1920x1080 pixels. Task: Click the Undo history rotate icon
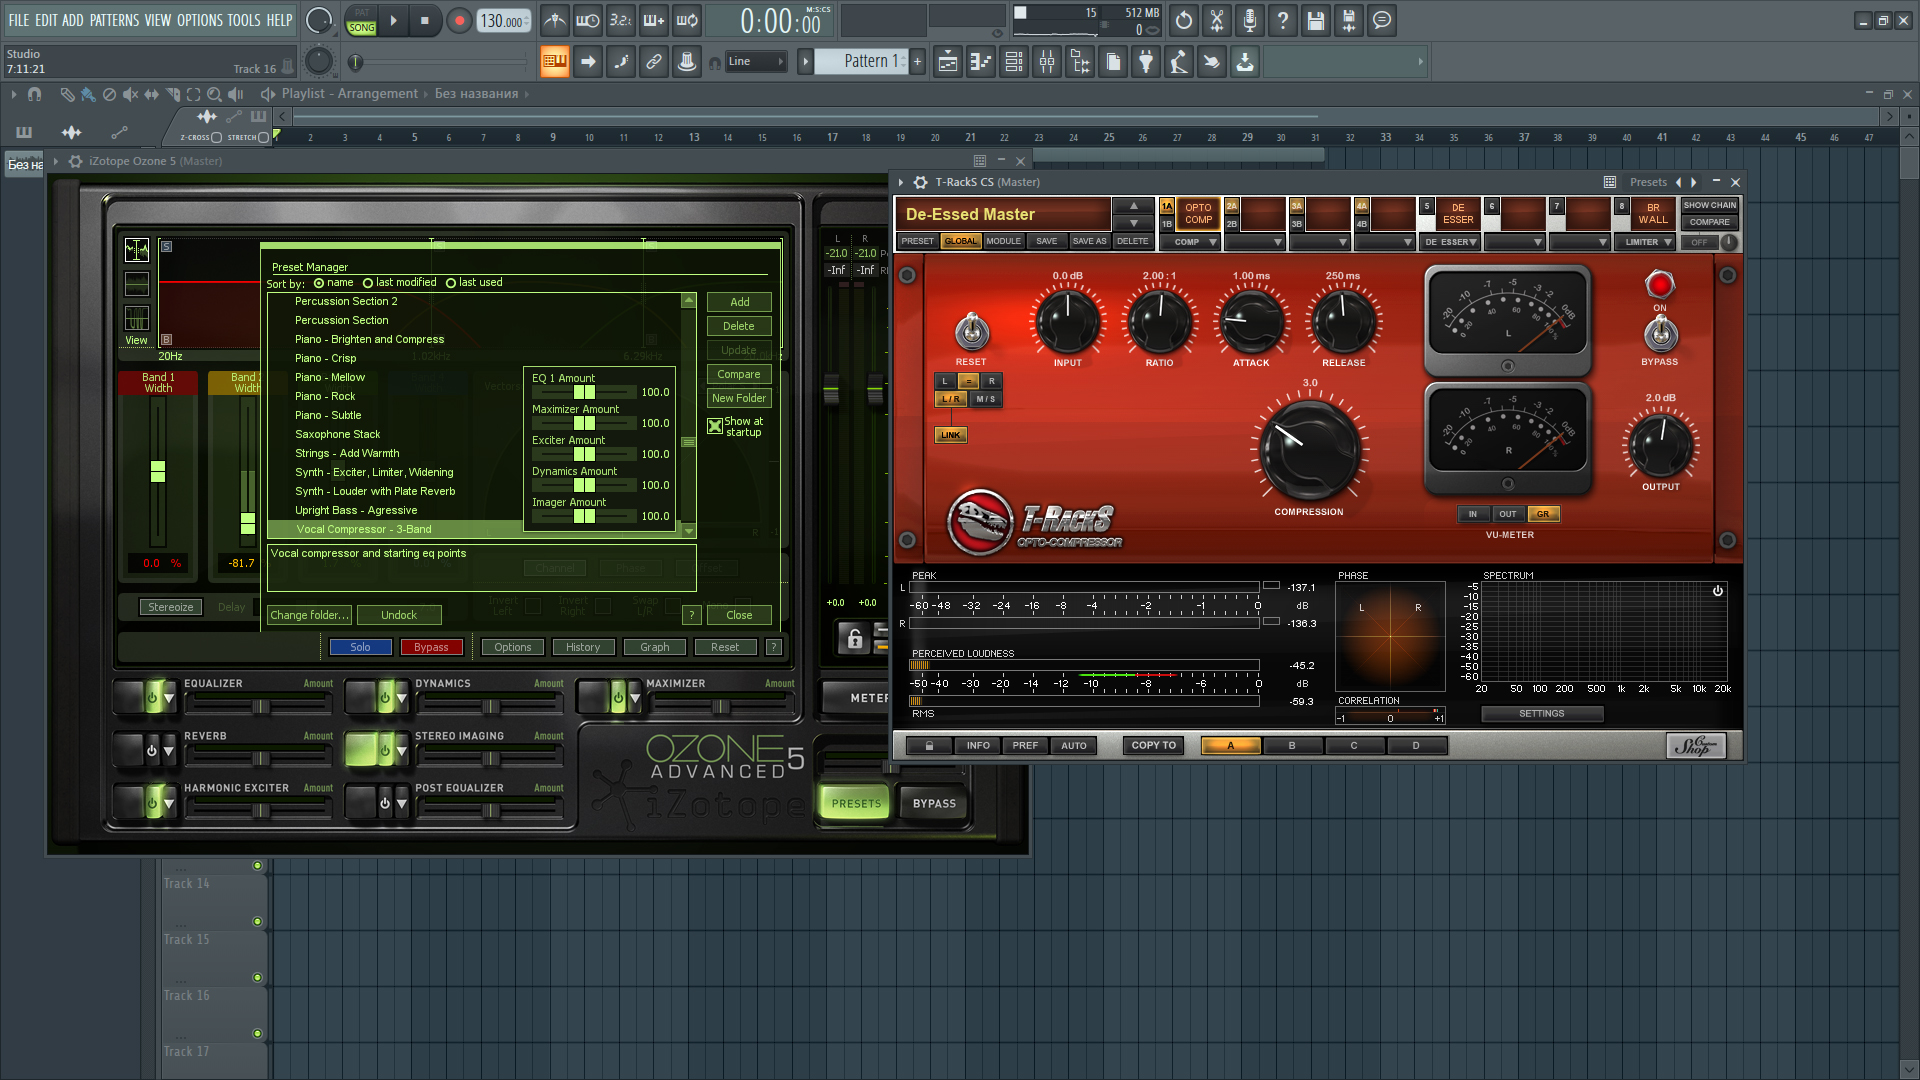point(1184,20)
